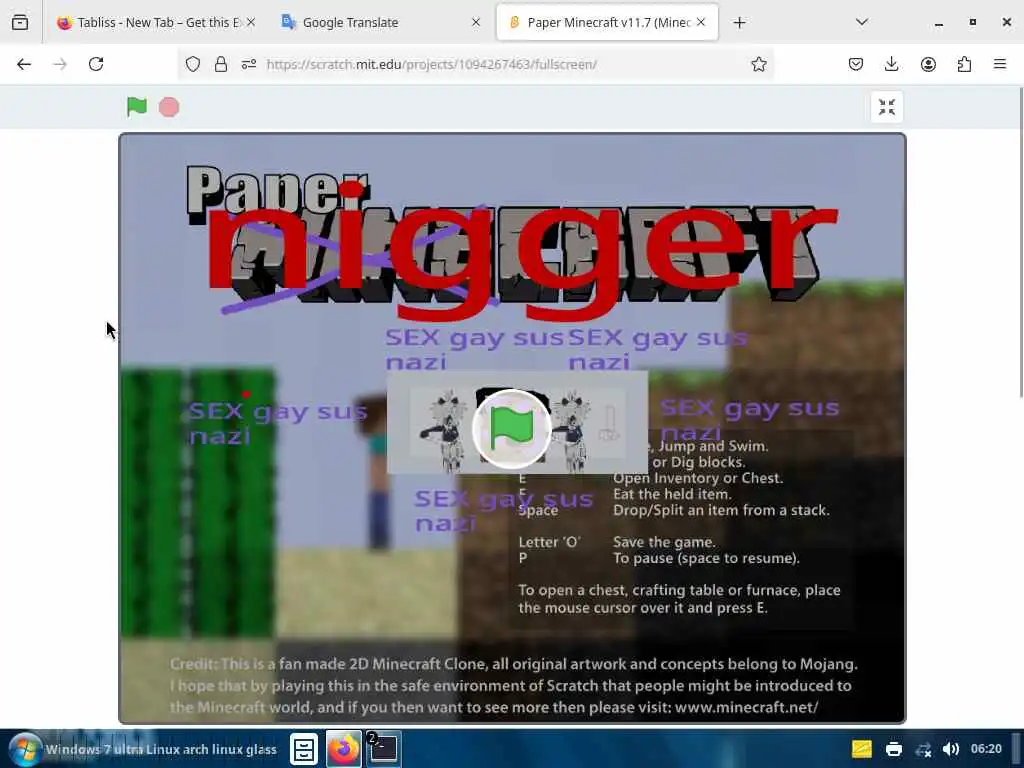Open a new browser tab

coord(739,23)
